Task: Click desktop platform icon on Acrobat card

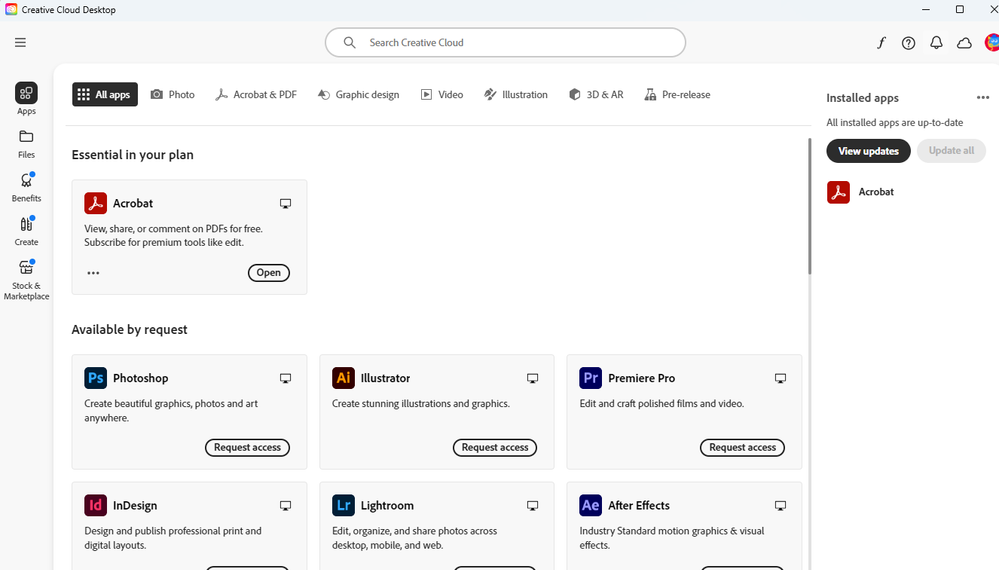Action: click(x=285, y=204)
